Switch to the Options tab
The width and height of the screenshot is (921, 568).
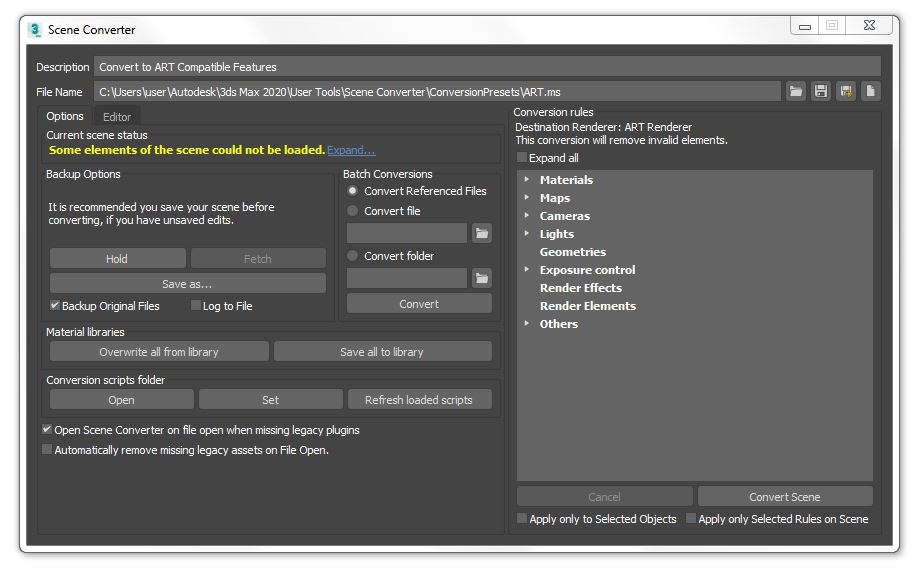65,116
